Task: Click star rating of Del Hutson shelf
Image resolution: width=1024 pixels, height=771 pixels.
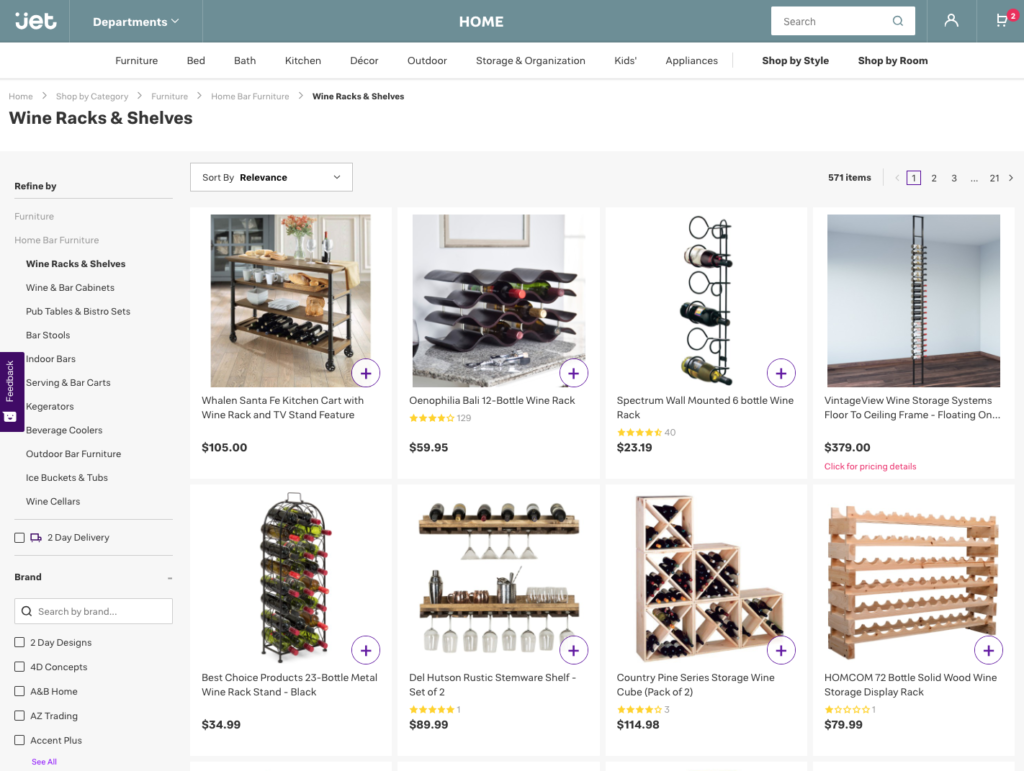Action: click(431, 710)
